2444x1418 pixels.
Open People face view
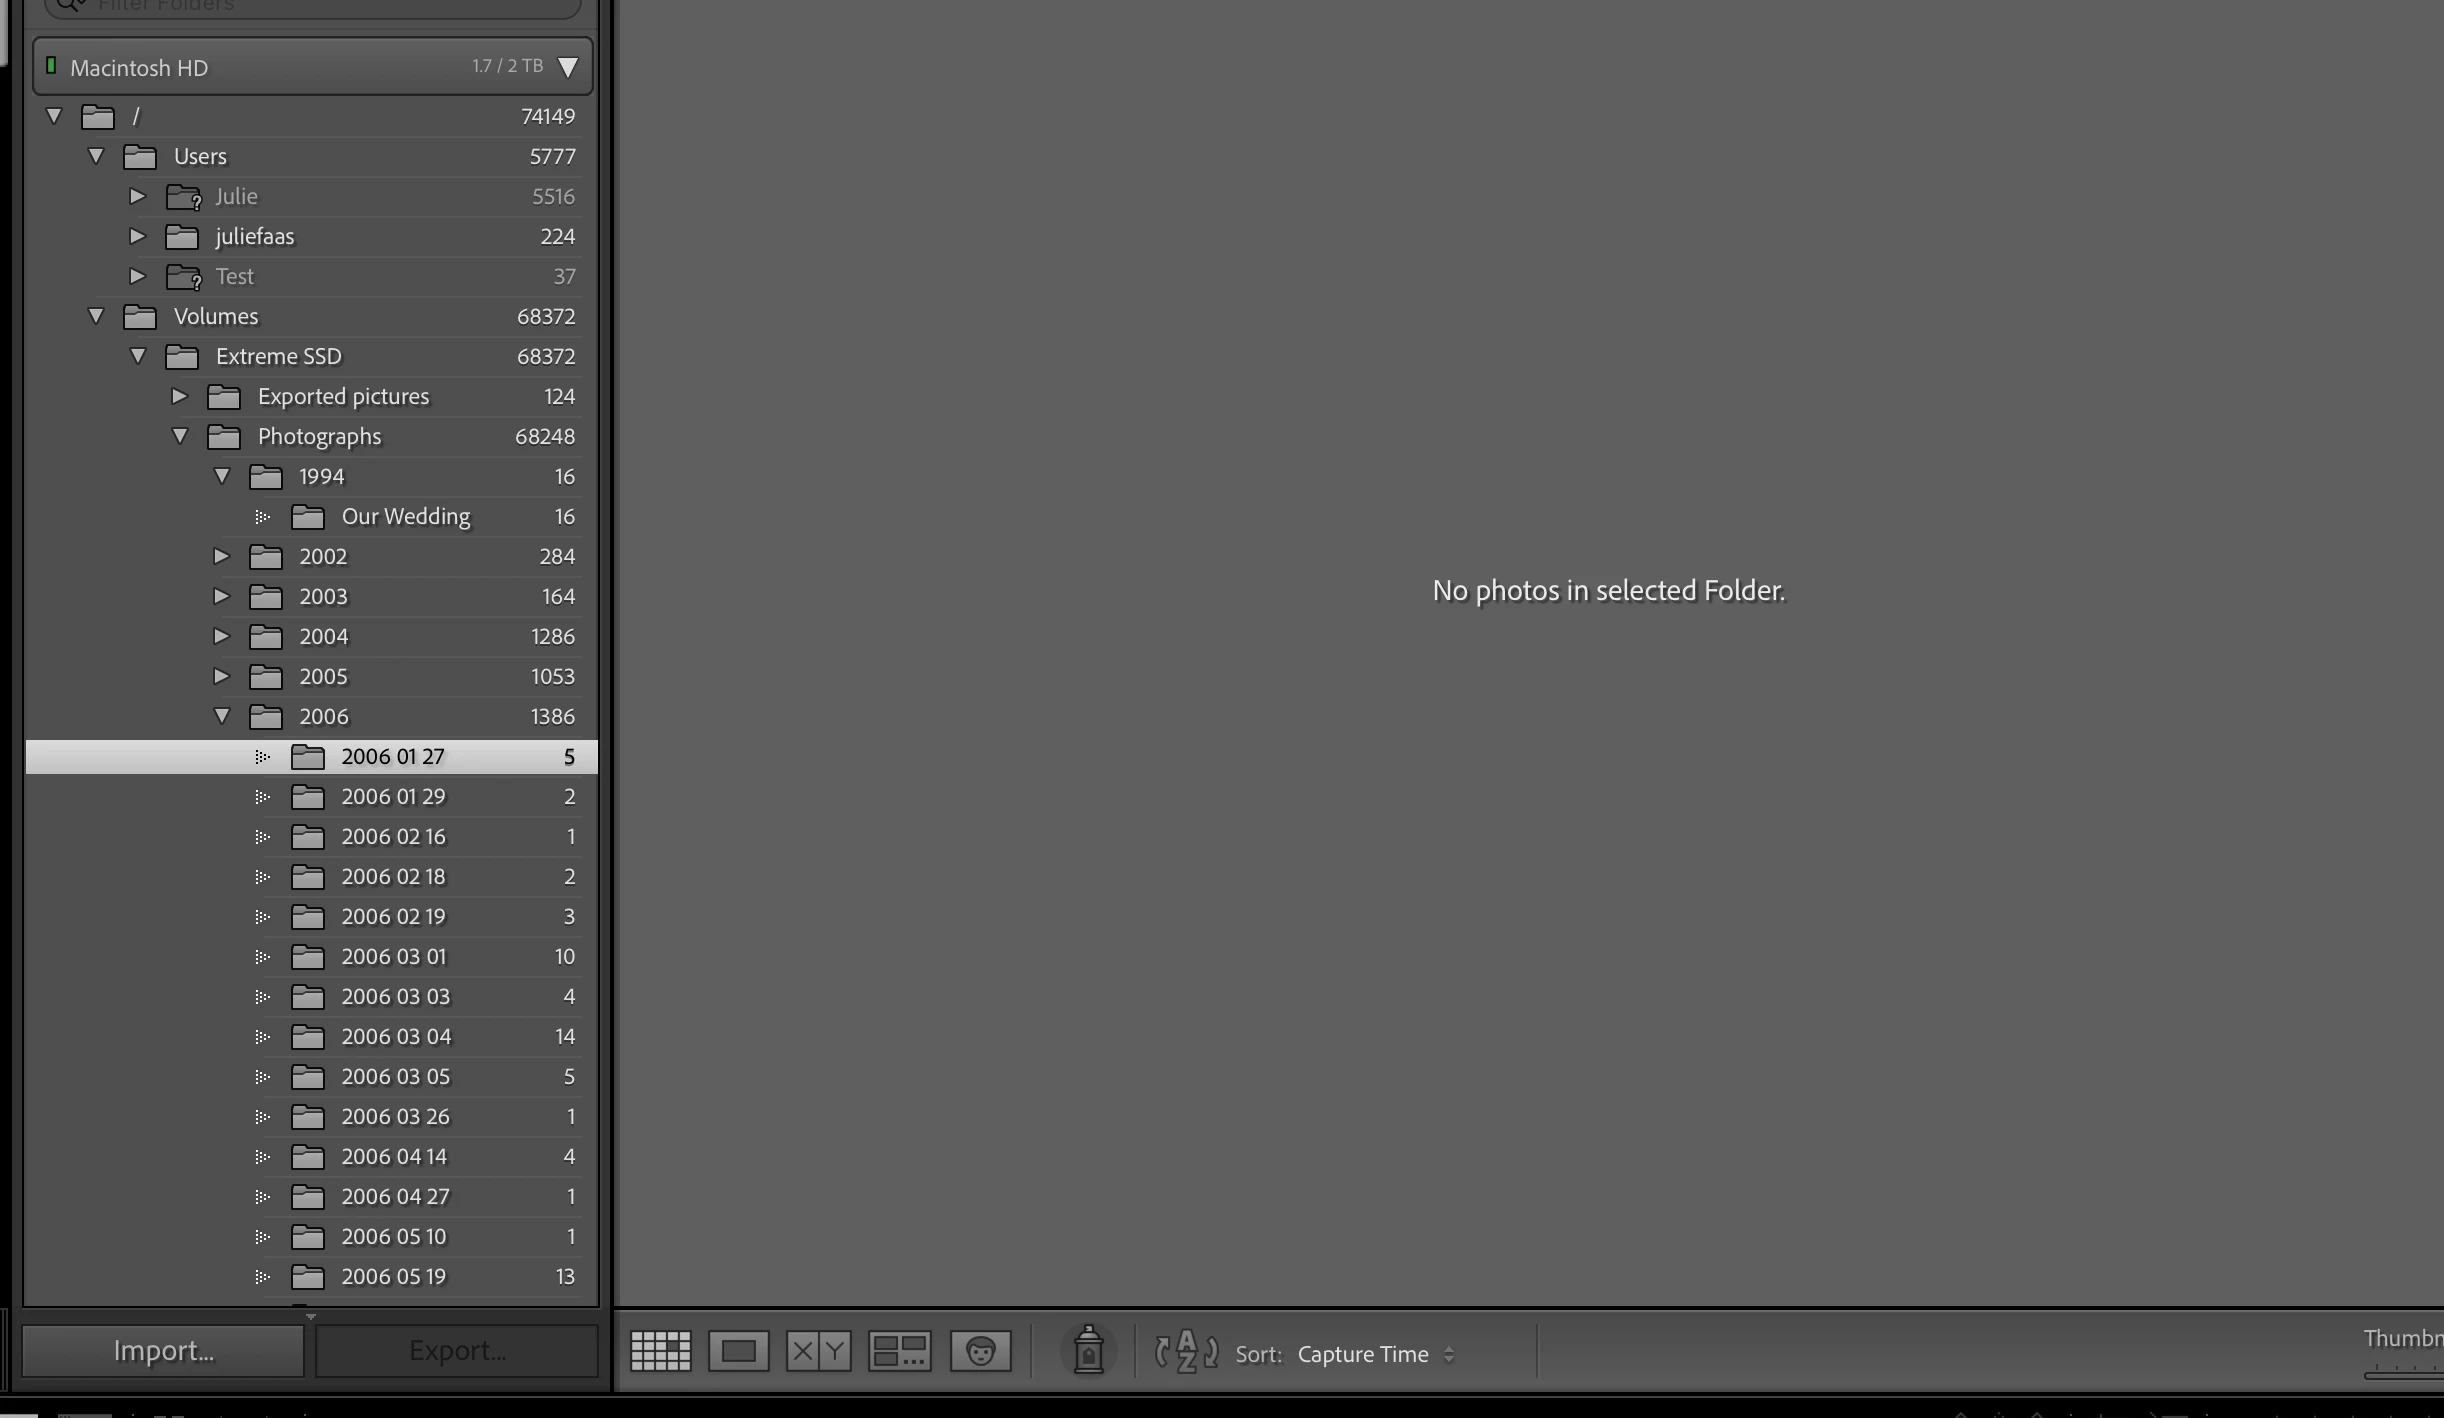pyautogui.click(x=980, y=1351)
